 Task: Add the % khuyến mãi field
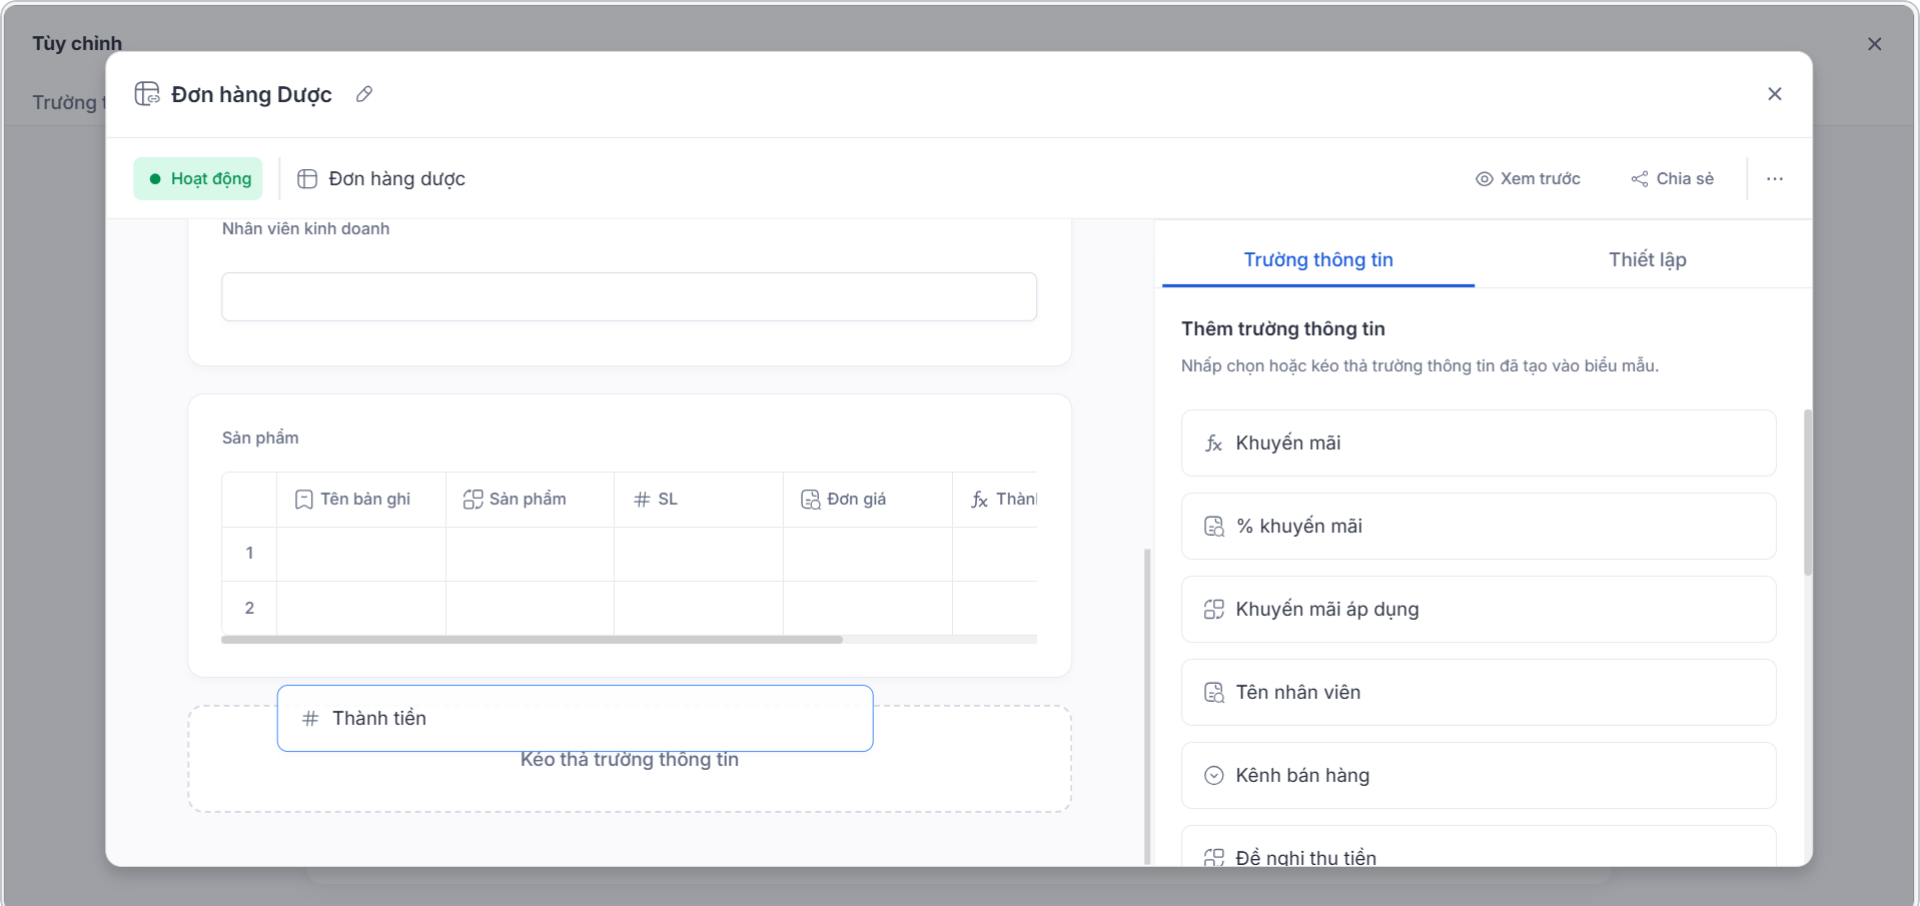coord(1478,526)
